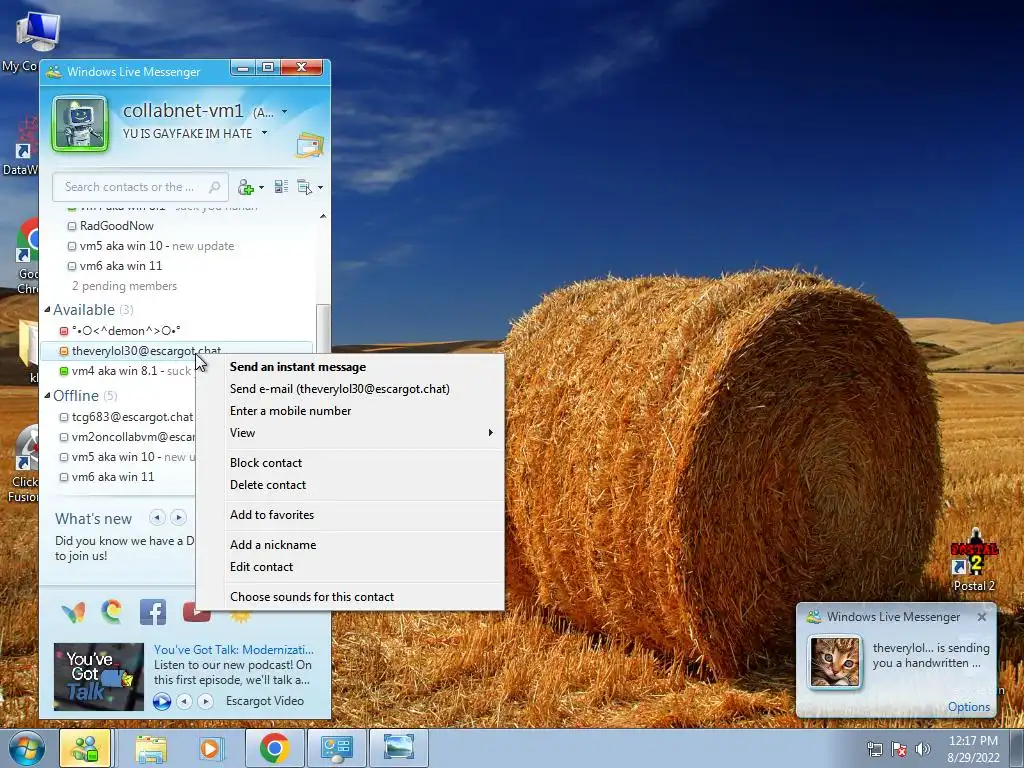Select vm6 aka win 11 above pending members
This screenshot has height=768, width=1024.
(115, 266)
